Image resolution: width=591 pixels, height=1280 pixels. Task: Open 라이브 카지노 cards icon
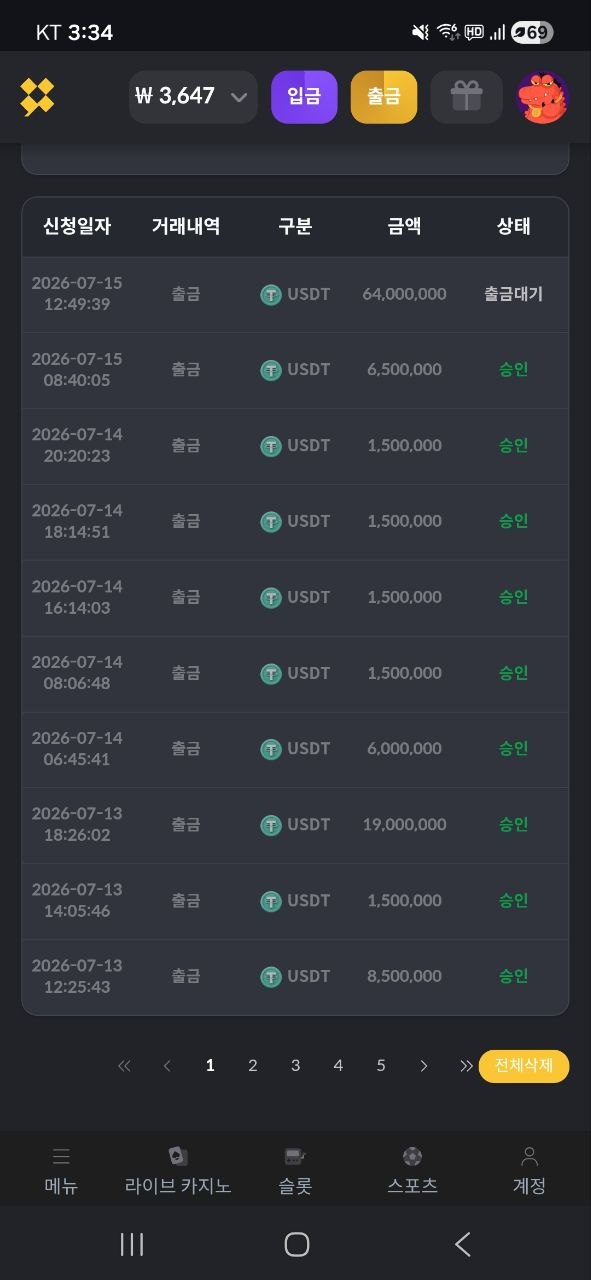click(178, 1156)
